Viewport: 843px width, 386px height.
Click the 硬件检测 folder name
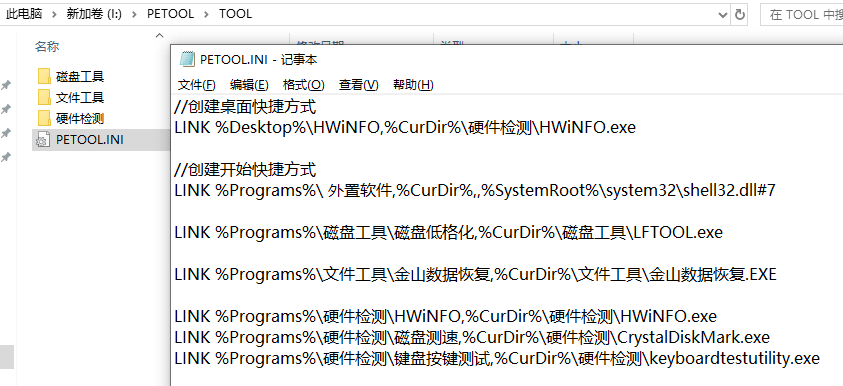pos(80,118)
